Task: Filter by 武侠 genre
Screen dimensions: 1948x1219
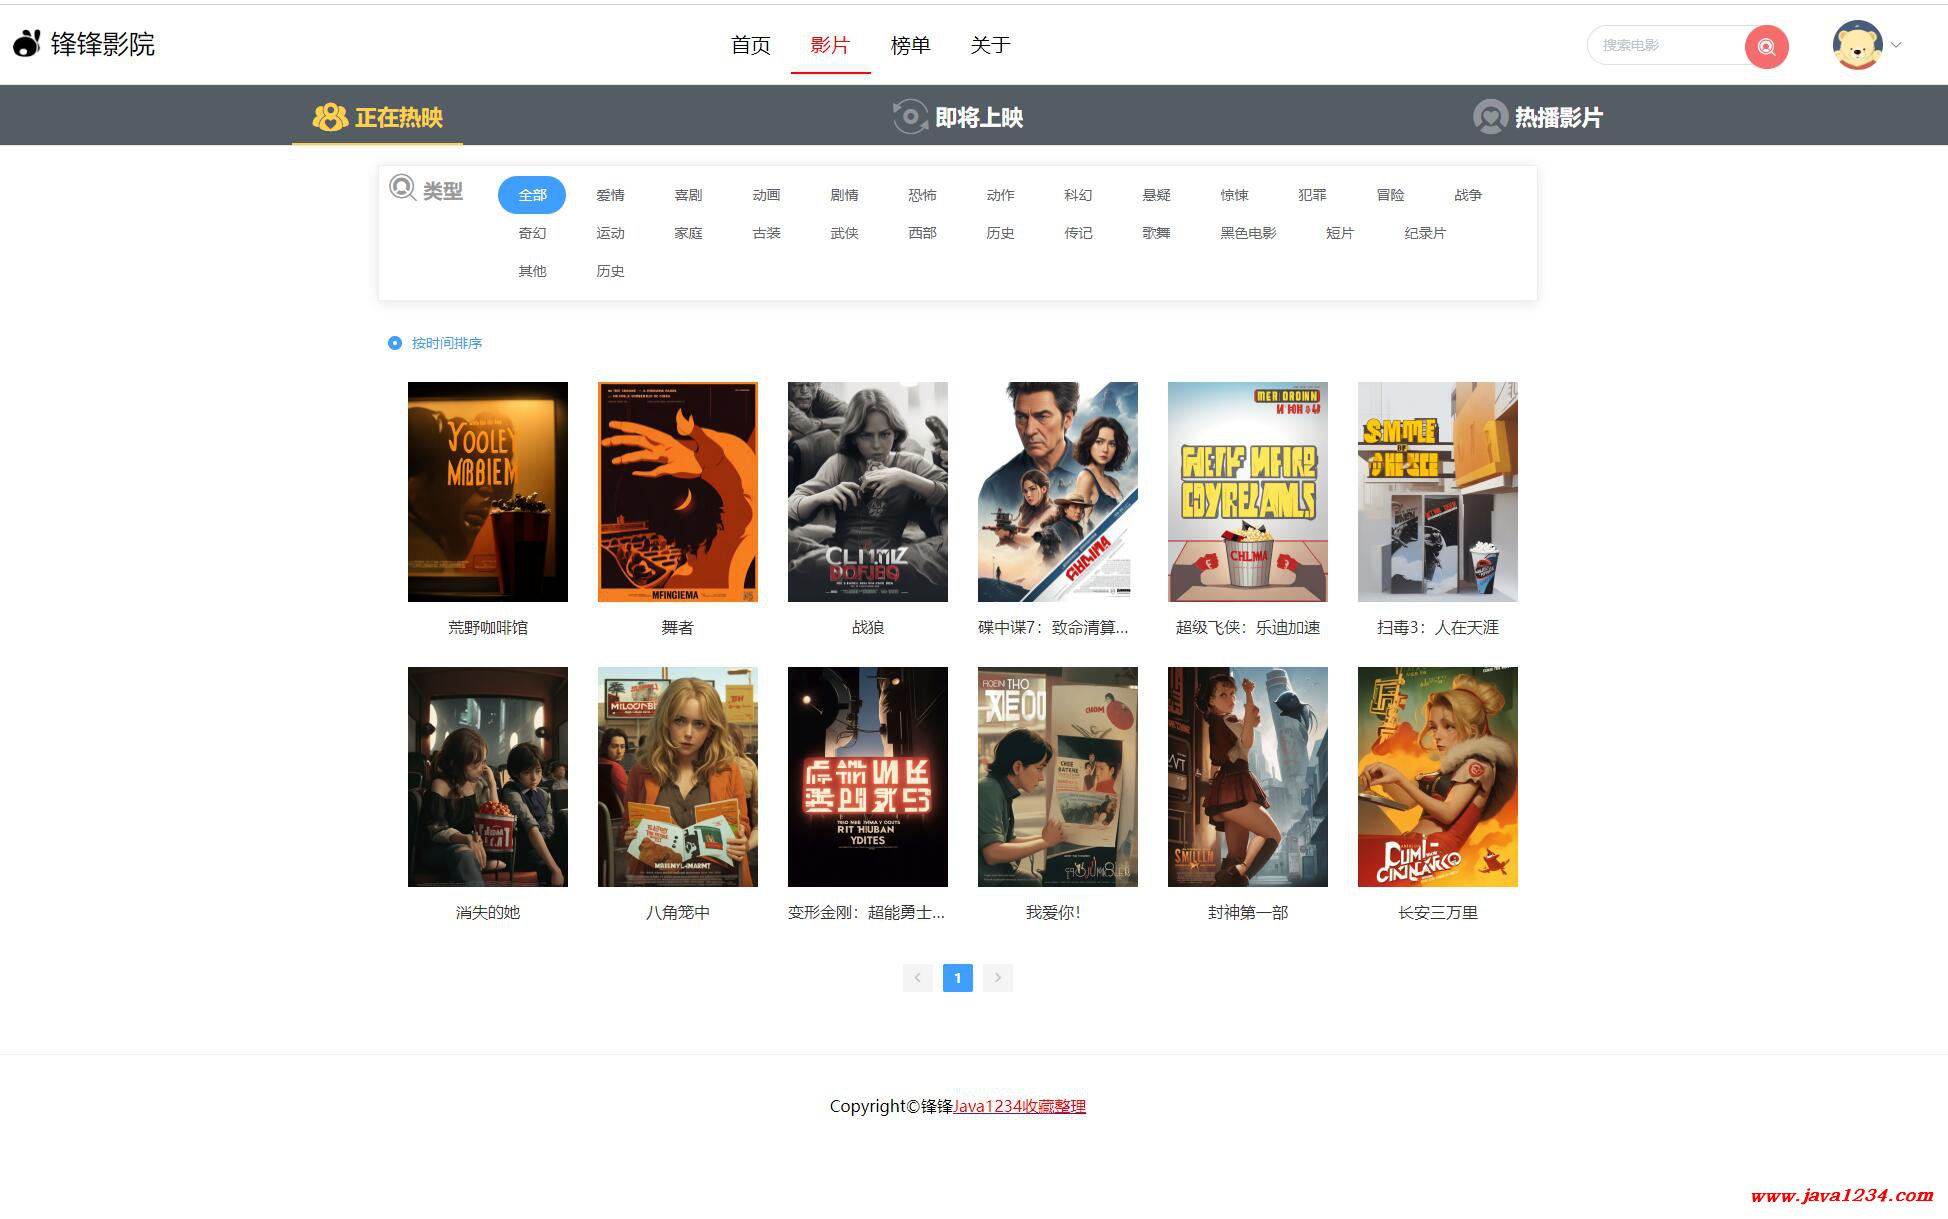Action: coord(844,233)
